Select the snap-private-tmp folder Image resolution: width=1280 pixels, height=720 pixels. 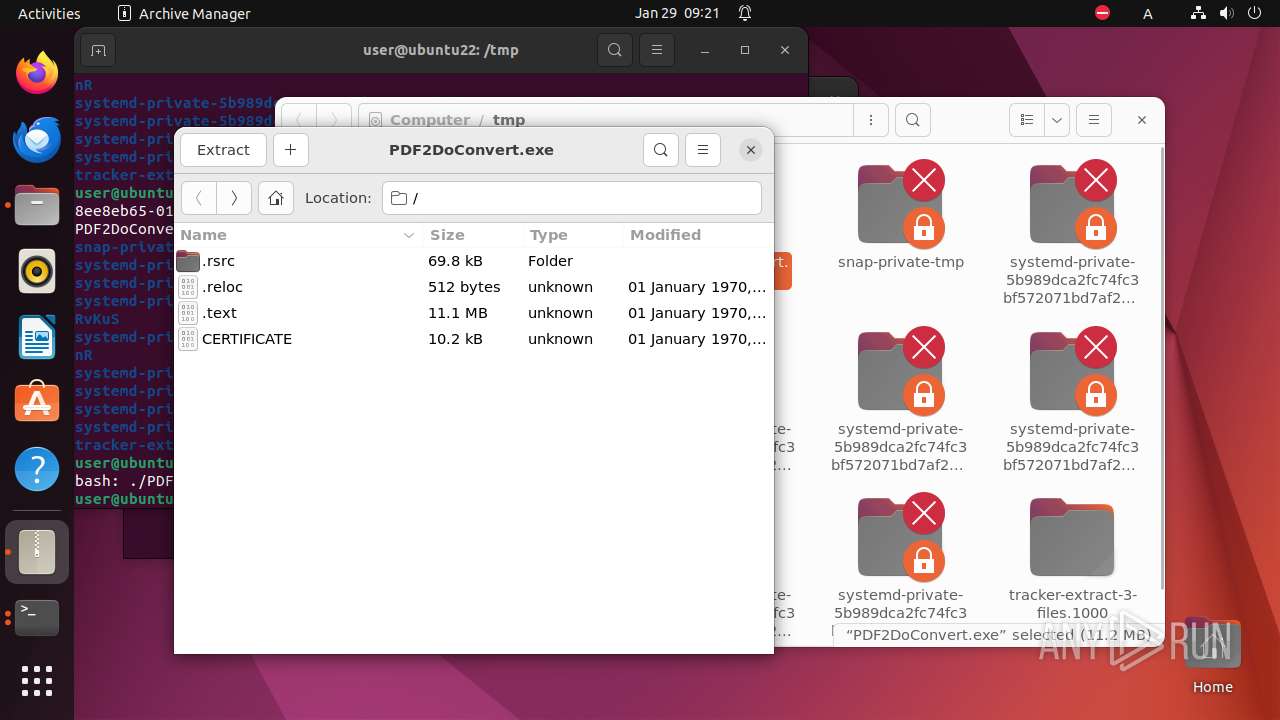click(901, 215)
